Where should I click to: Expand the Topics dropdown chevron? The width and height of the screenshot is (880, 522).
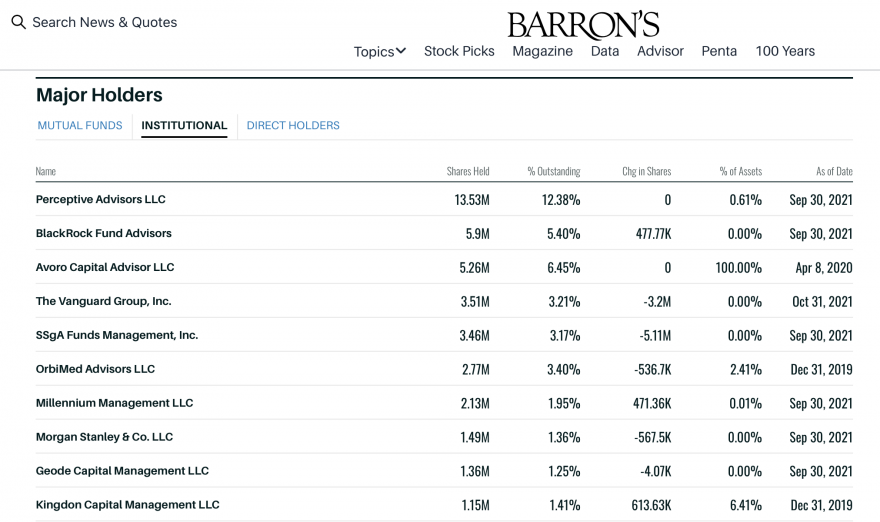401,51
